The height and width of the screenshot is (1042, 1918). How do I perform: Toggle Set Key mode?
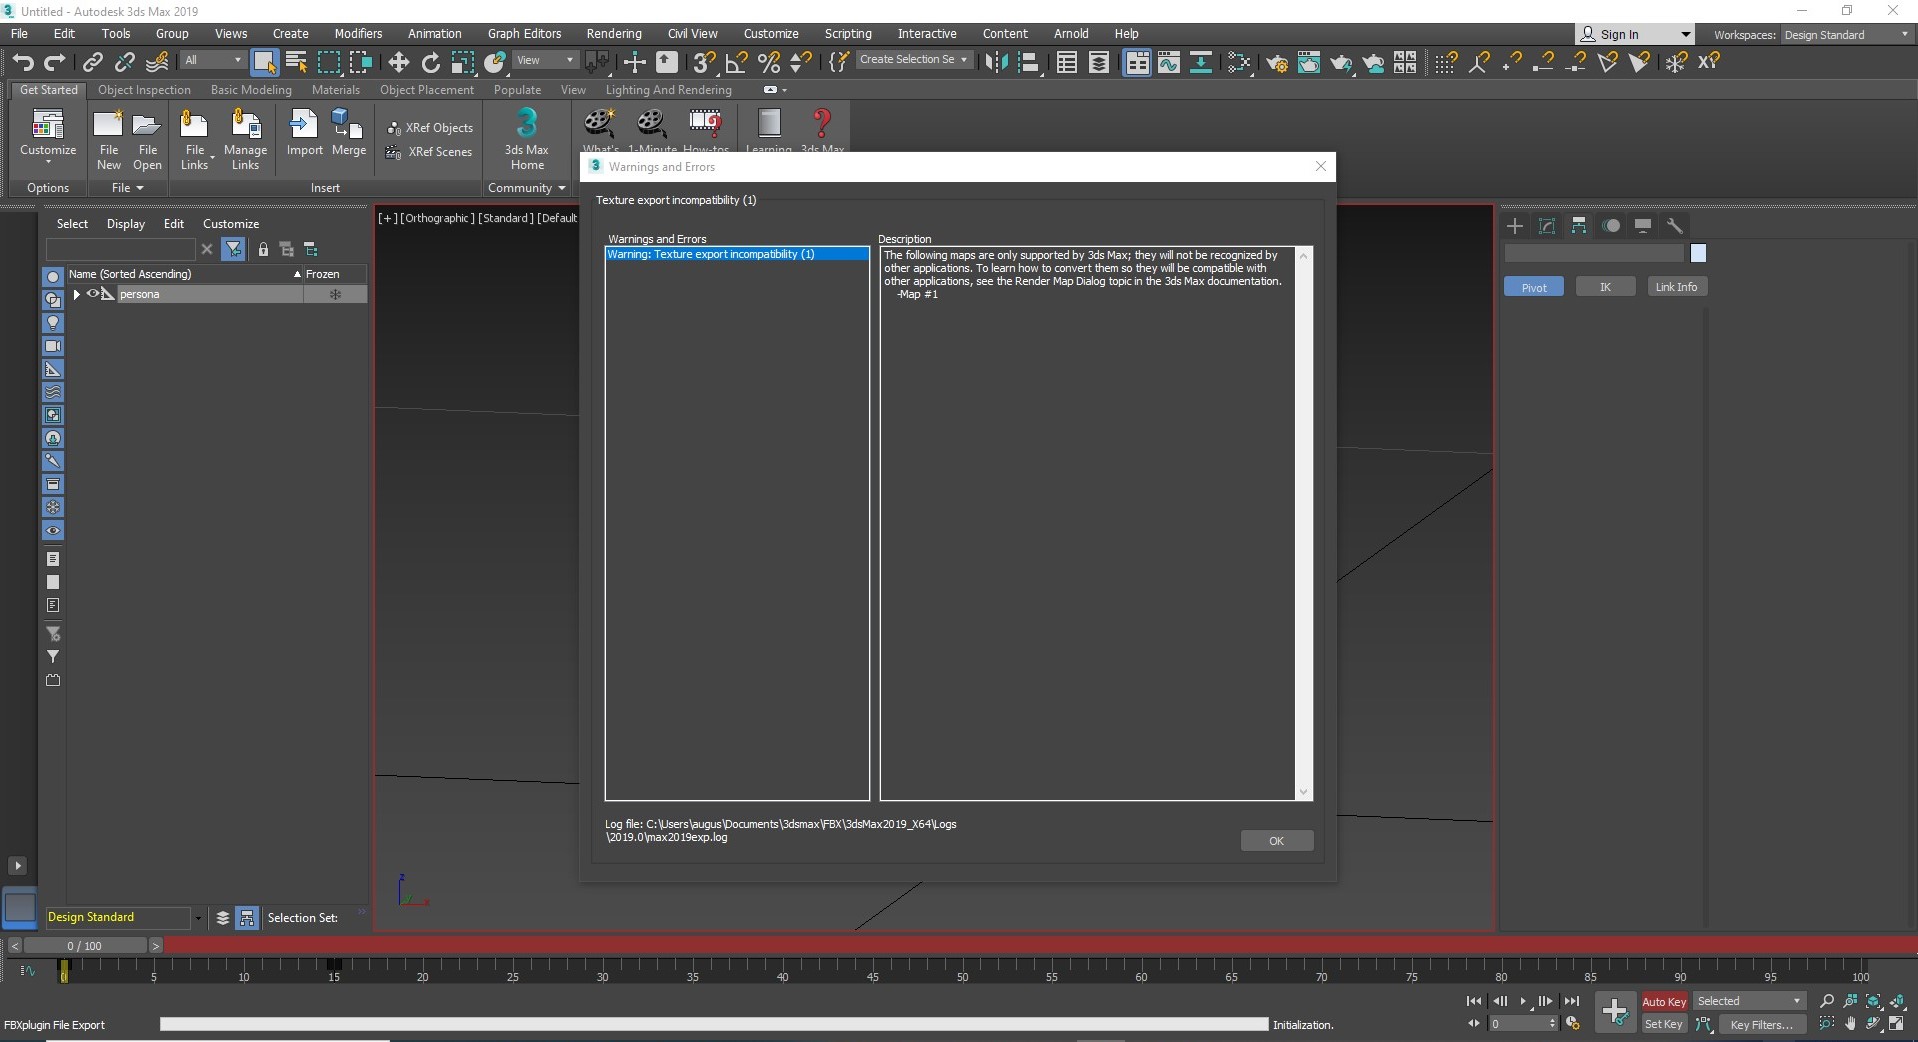pos(1664,1024)
